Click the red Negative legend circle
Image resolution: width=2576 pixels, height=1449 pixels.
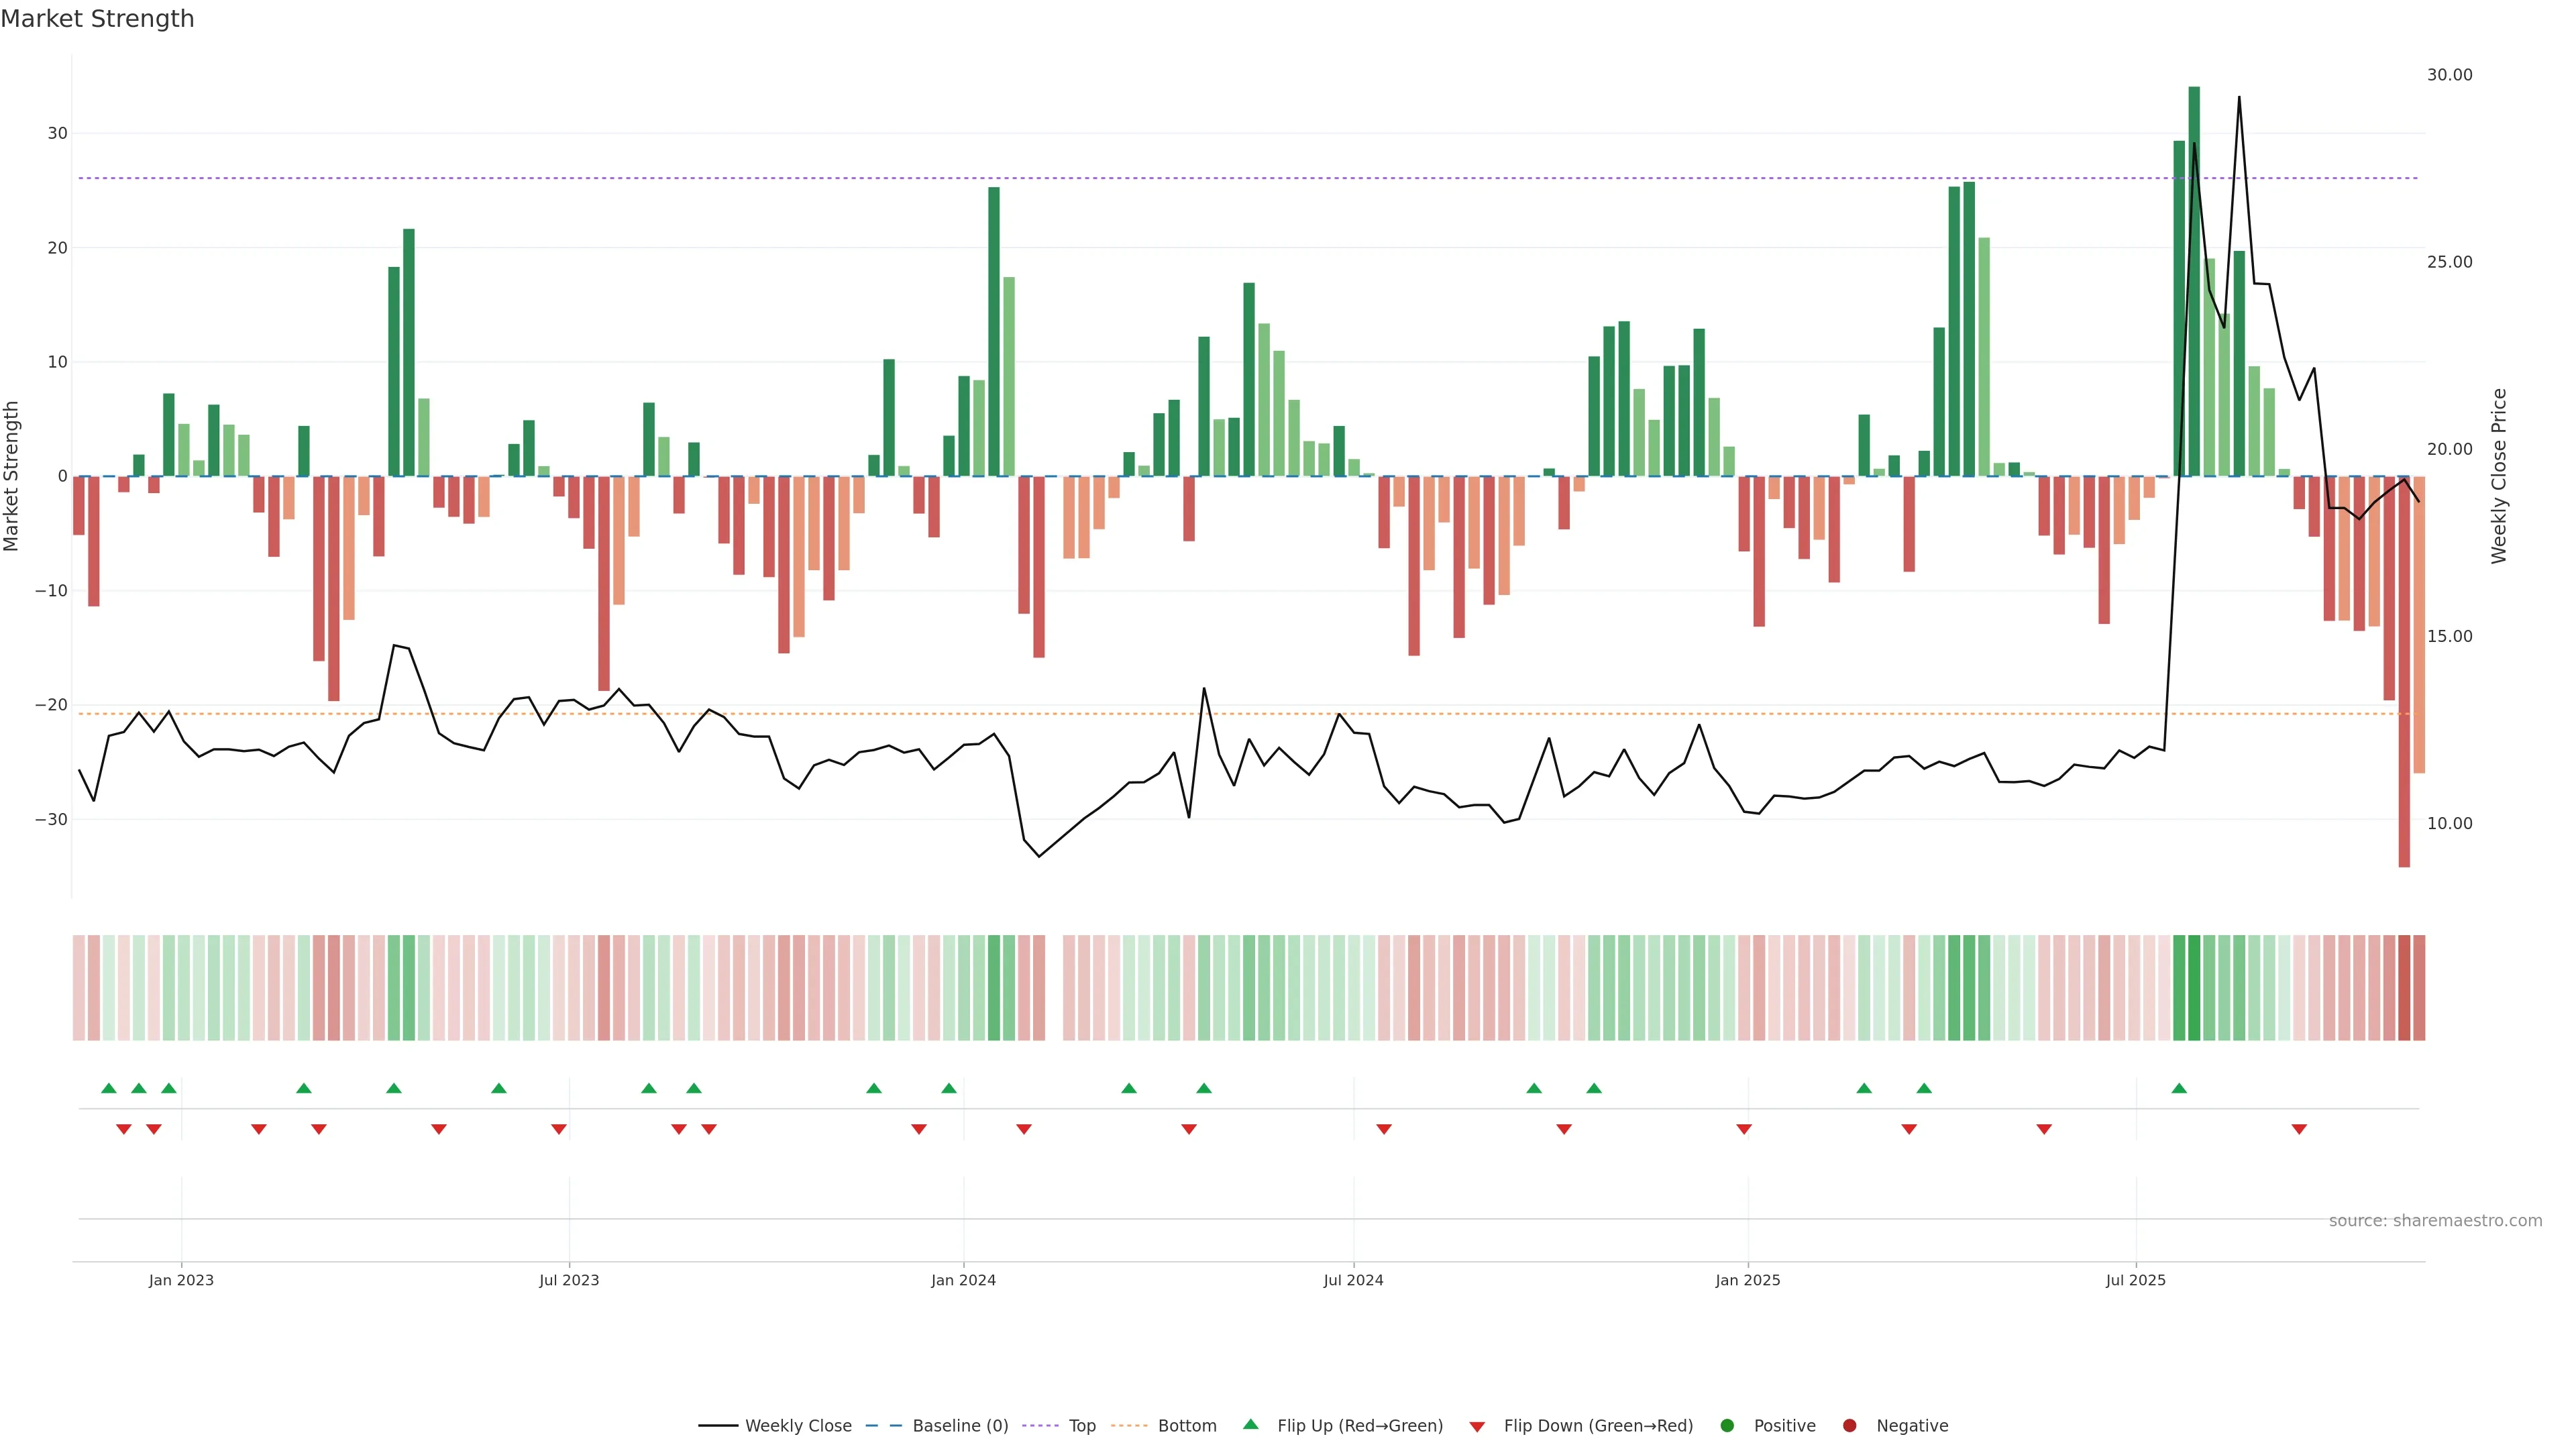tap(1849, 1426)
